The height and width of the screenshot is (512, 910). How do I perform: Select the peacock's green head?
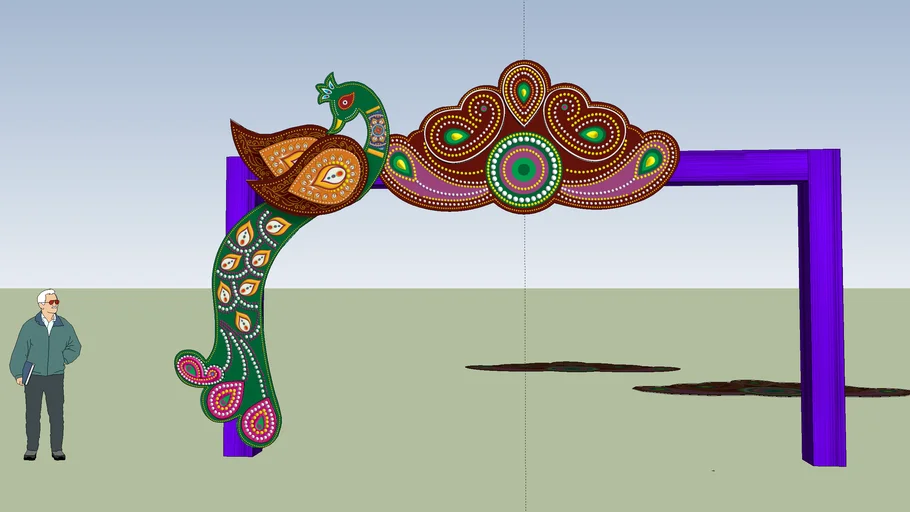(x=345, y=102)
